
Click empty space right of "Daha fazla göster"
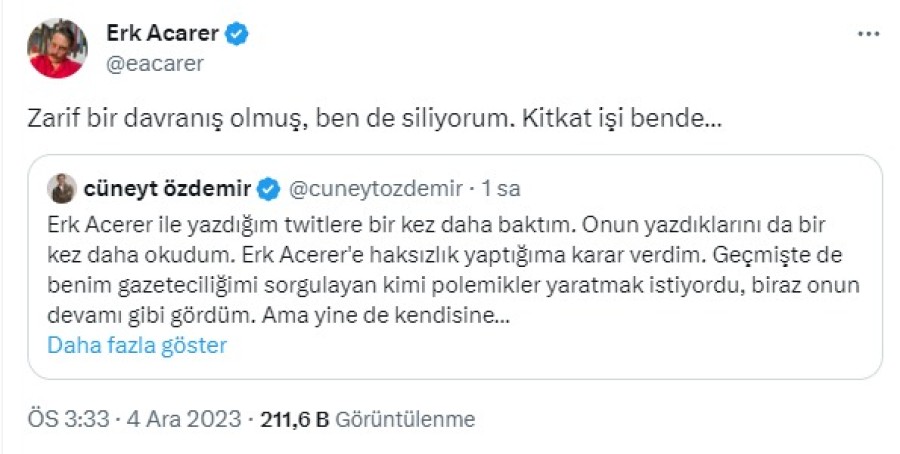click(550, 346)
